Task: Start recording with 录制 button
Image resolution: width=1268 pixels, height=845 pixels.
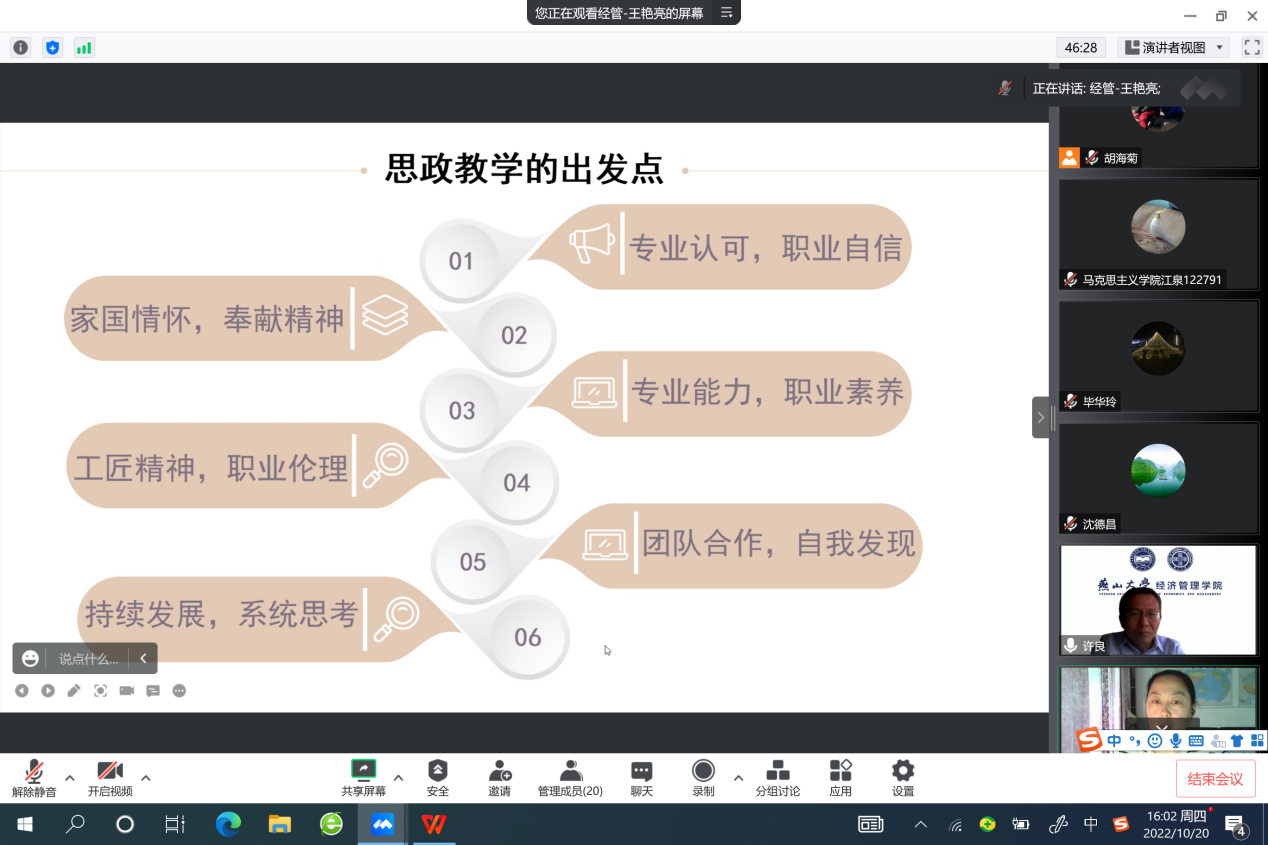Action: point(703,777)
